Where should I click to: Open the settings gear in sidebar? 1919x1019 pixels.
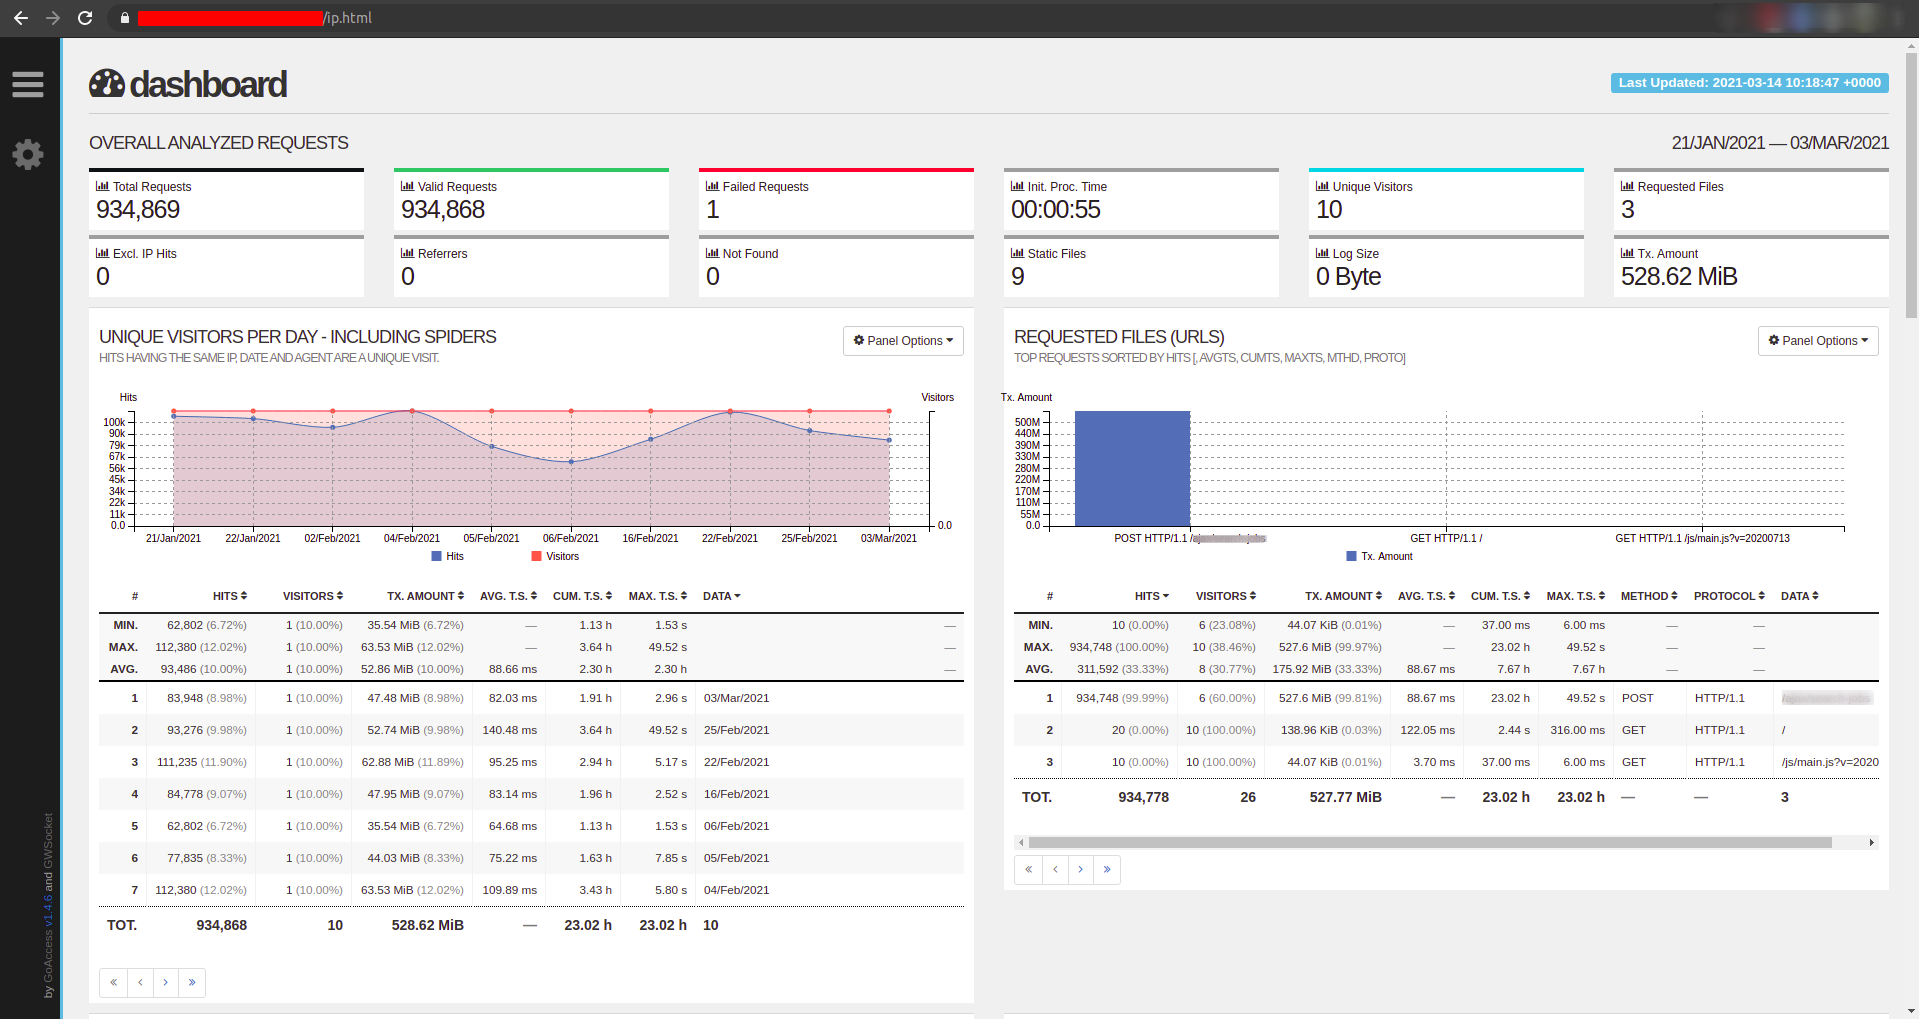[28, 154]
